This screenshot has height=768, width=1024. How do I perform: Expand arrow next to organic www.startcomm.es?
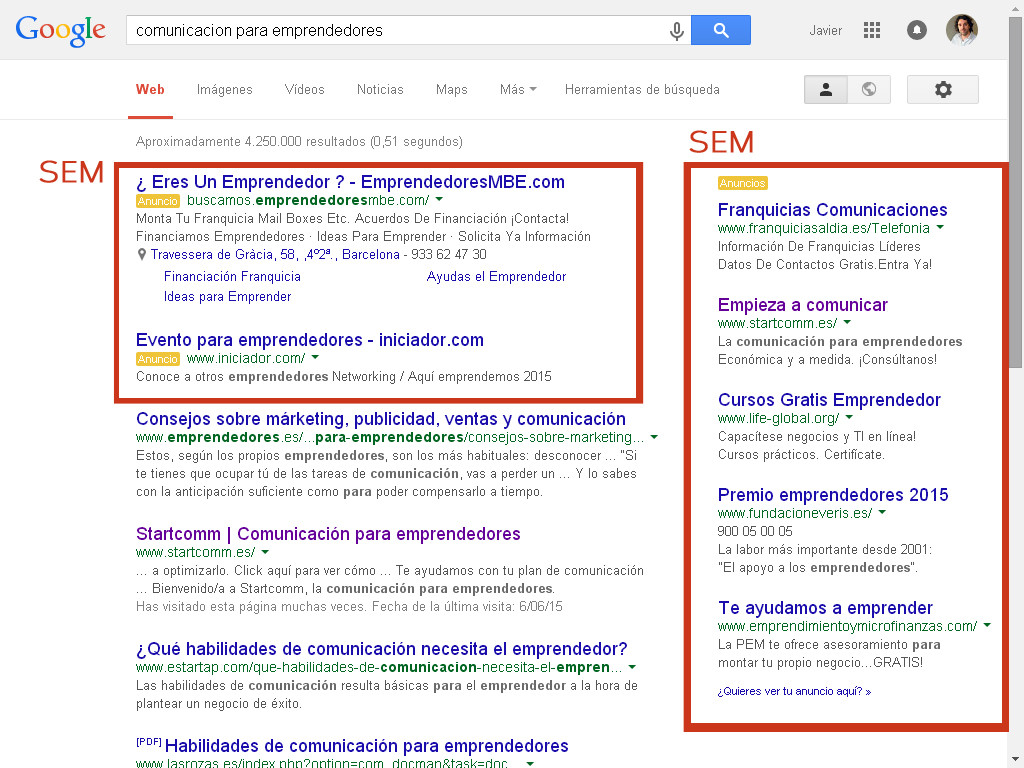[265, 552]
